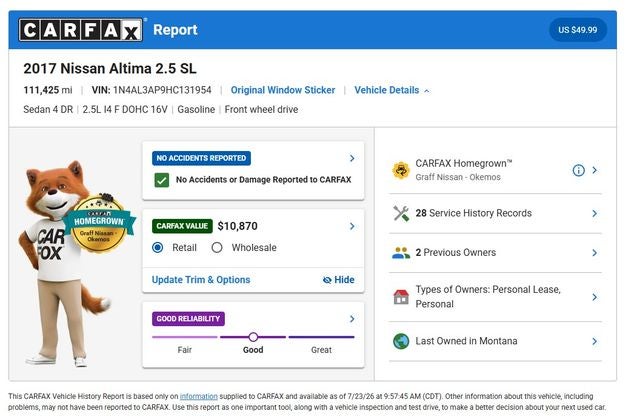
Task: Select the Wholesale value radio button
Action: tap(217, 248)
